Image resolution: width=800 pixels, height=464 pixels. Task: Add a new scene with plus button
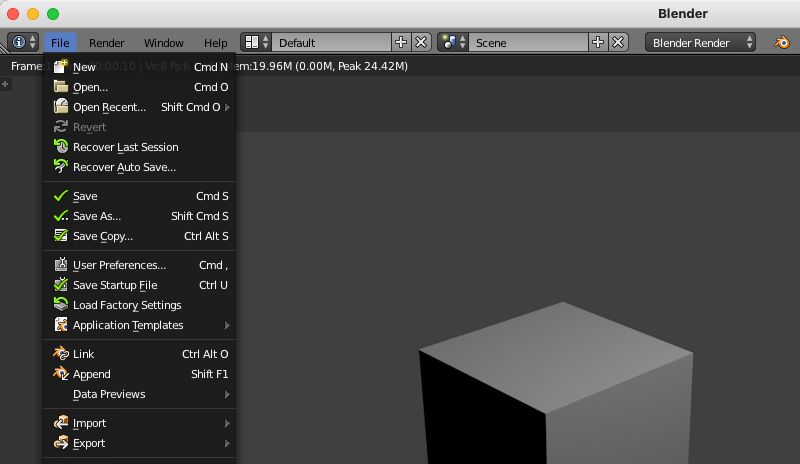point(598,42)
